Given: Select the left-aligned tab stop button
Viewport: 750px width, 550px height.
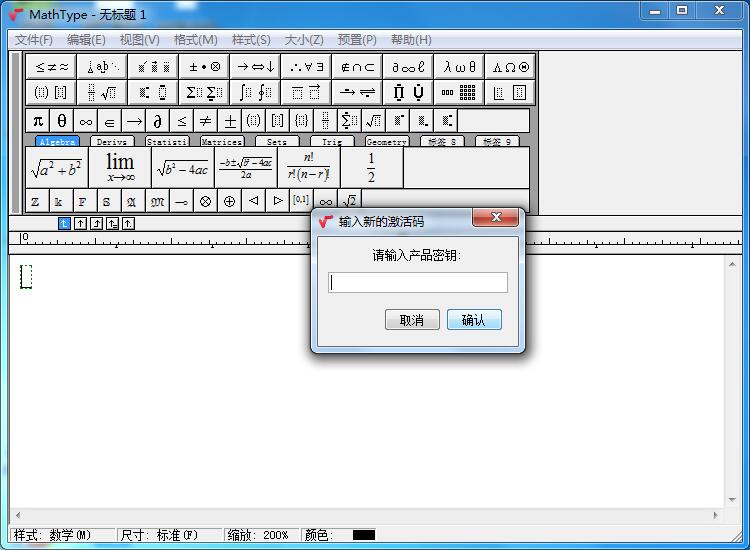Looking at the screenshot, I should pos(64,223).
